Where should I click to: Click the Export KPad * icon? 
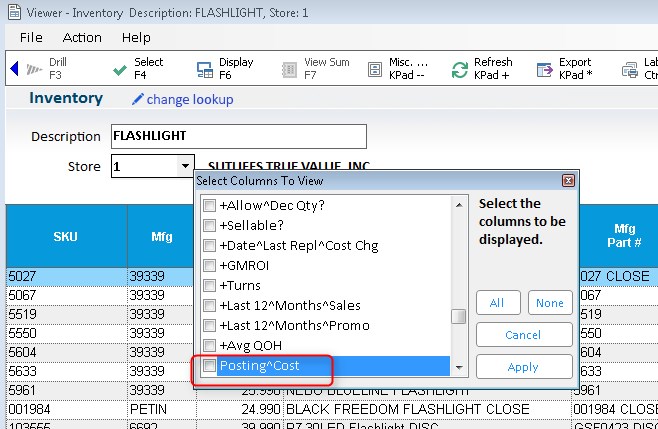click(x=545, y=69)
